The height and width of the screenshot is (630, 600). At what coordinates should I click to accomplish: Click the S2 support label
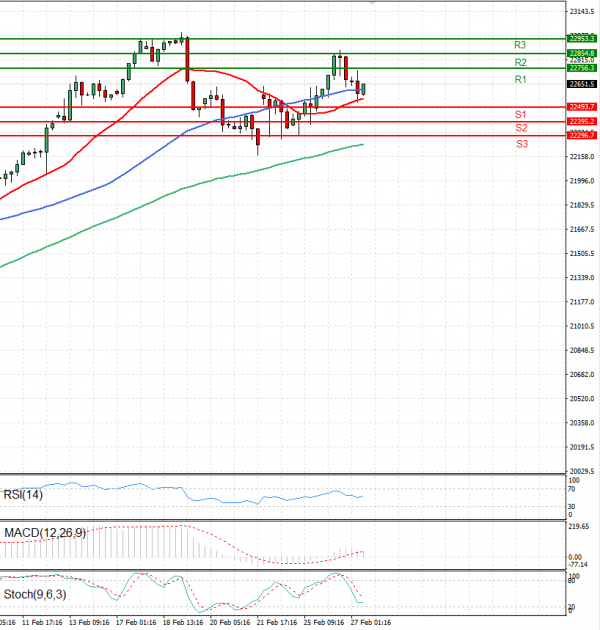[x=521, y=128]
